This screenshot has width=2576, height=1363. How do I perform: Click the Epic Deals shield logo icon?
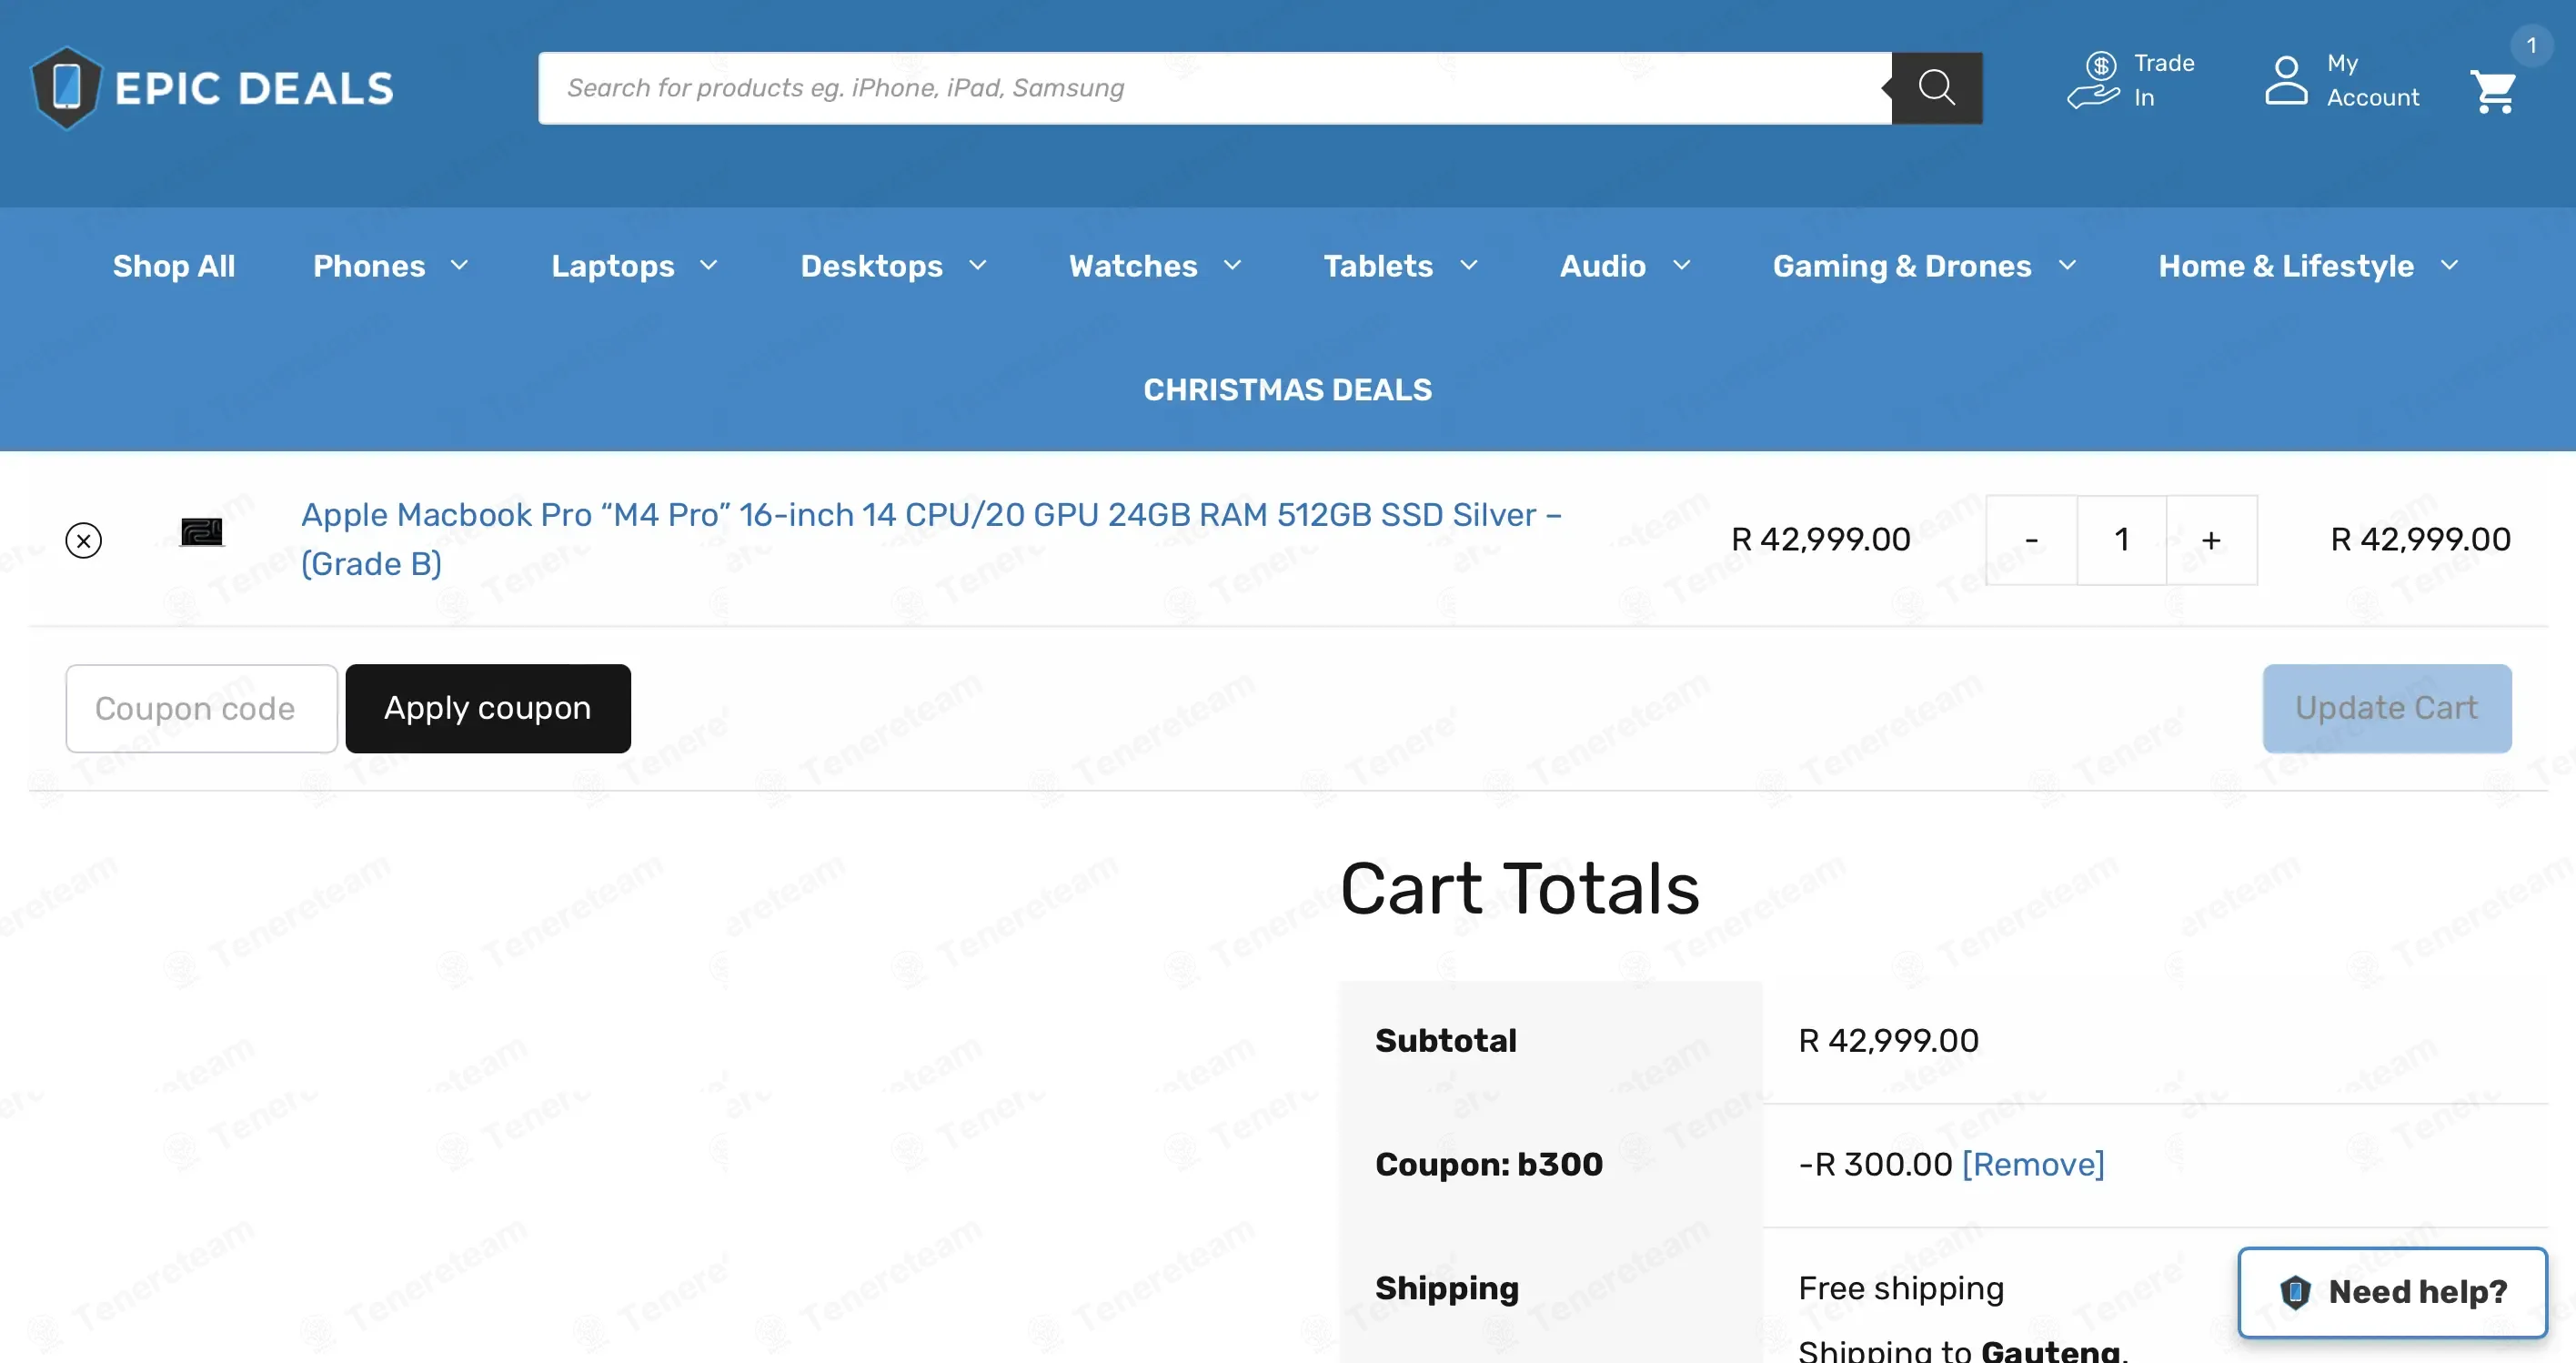tap(66, 88)
